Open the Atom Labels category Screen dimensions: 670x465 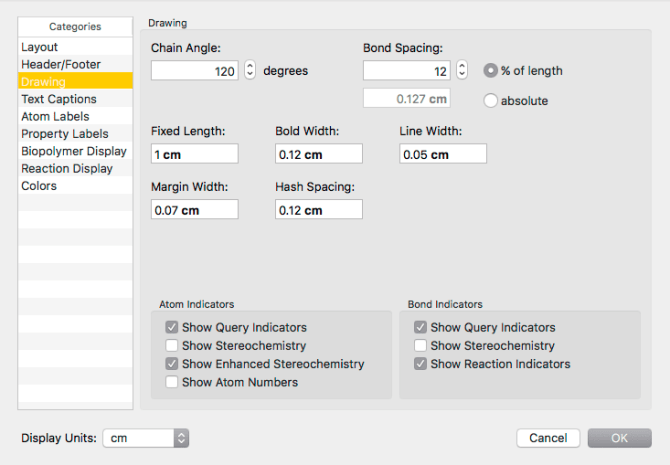click(x=55, y=116)
